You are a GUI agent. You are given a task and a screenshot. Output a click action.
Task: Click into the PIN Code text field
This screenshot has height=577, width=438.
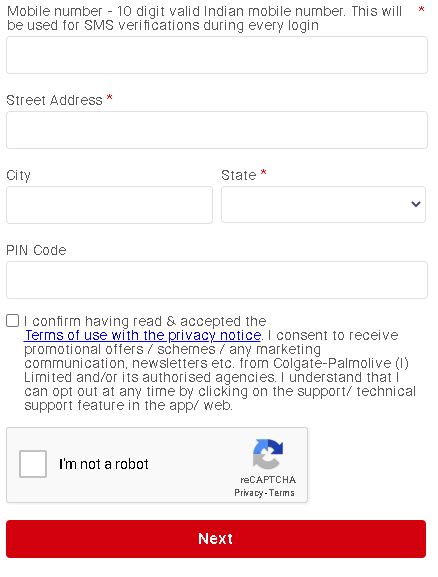[x=217, y=280]
